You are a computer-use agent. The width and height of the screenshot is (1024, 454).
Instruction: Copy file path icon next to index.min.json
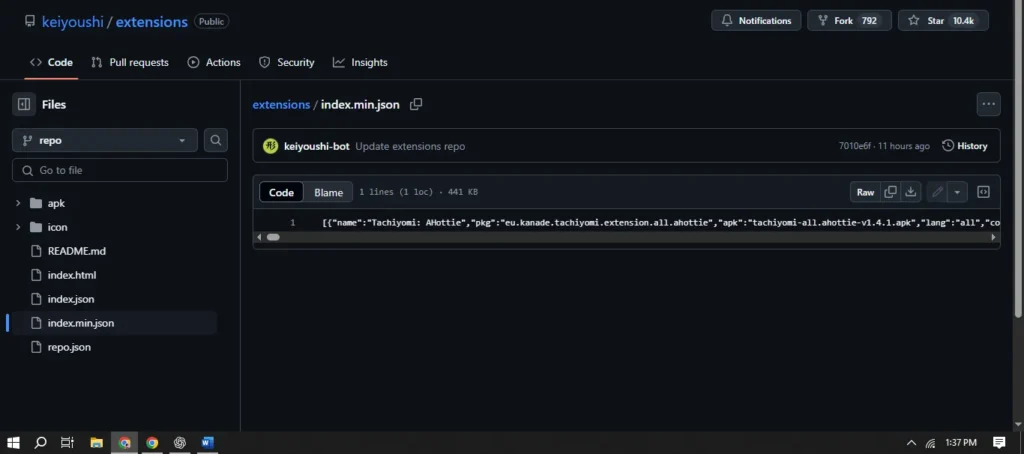click(416, 104)
